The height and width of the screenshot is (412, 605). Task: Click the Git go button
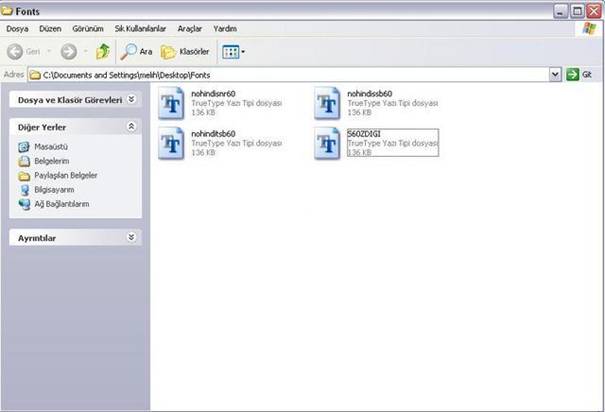click(580, 75)
